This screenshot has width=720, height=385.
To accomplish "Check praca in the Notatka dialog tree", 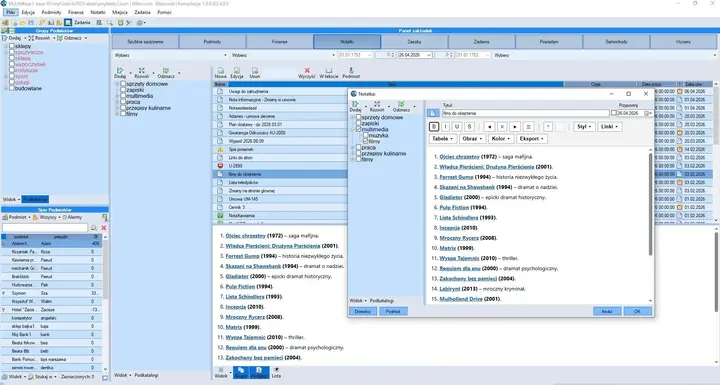I will [x=359, y=147].
